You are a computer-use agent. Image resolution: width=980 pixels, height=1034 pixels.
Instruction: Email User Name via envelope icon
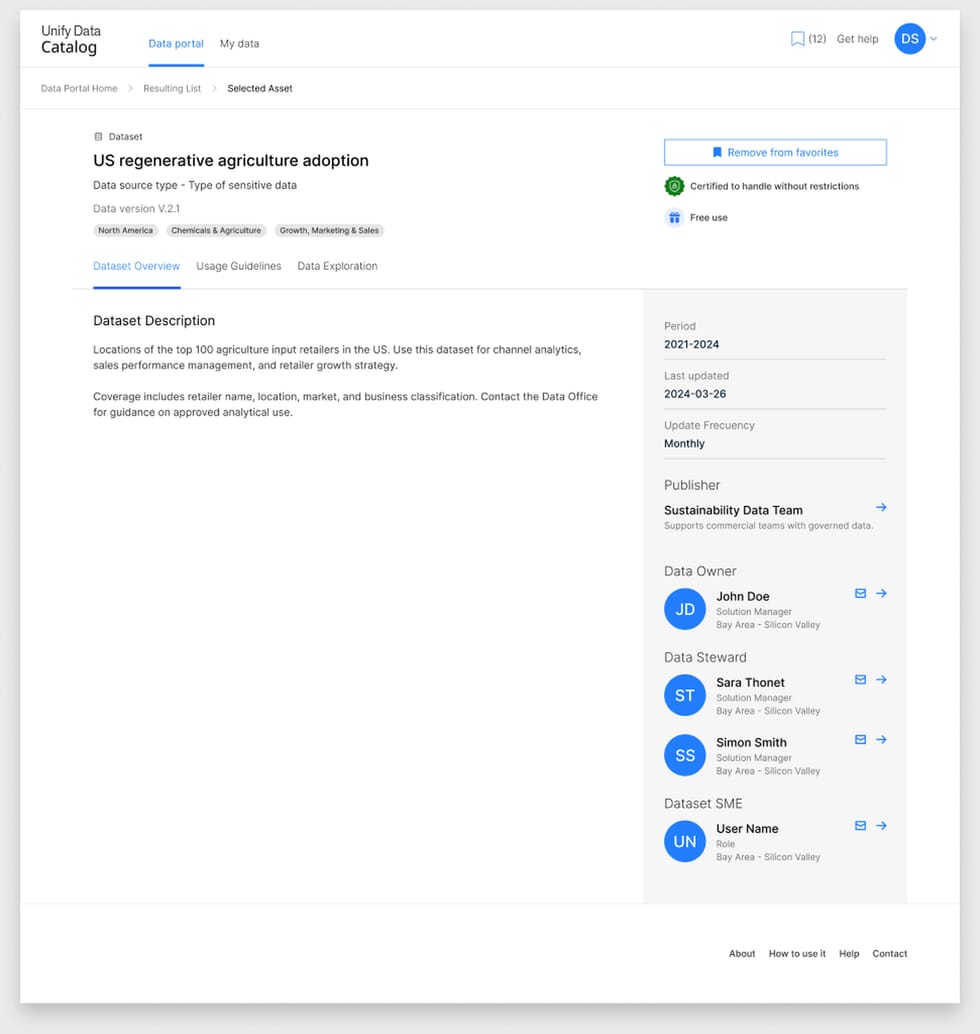tap(861, 826)
